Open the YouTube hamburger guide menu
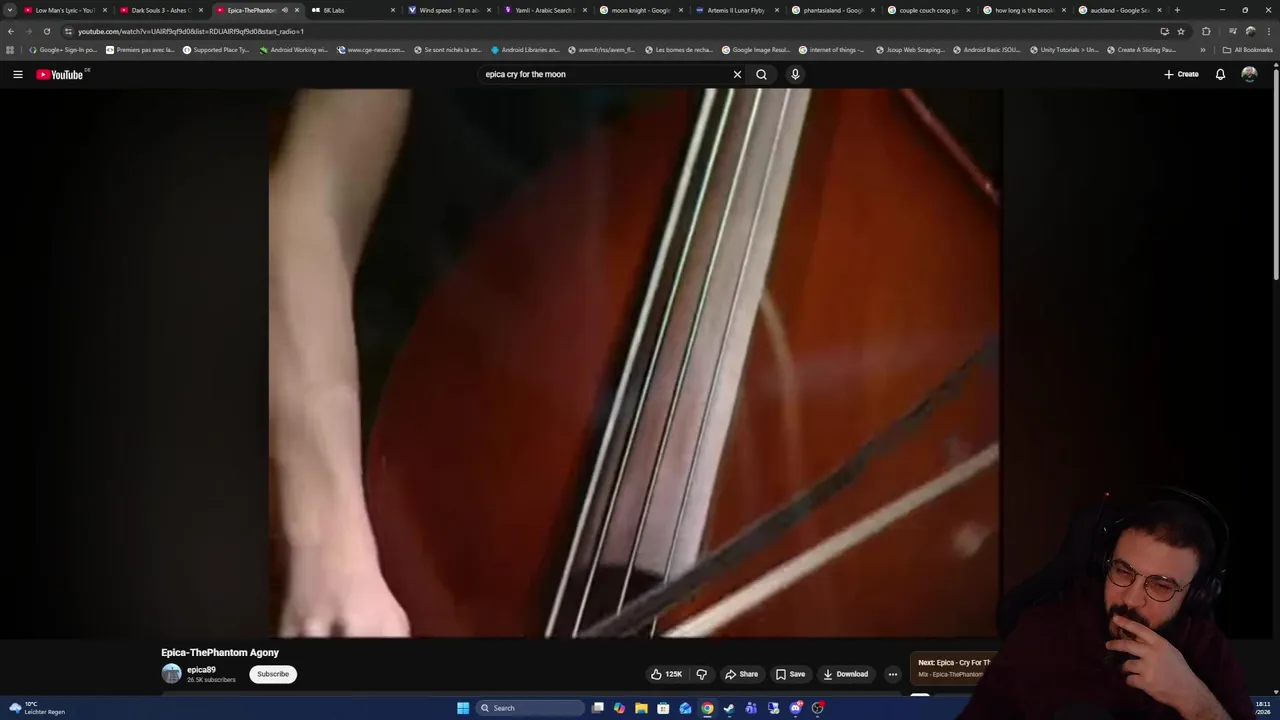The height and width of the screenshot is (720, 1280). [18, 74]
